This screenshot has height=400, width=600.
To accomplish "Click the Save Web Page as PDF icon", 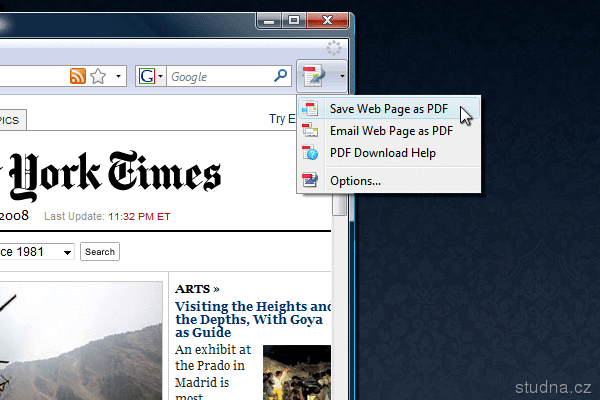I will point(310,108).
